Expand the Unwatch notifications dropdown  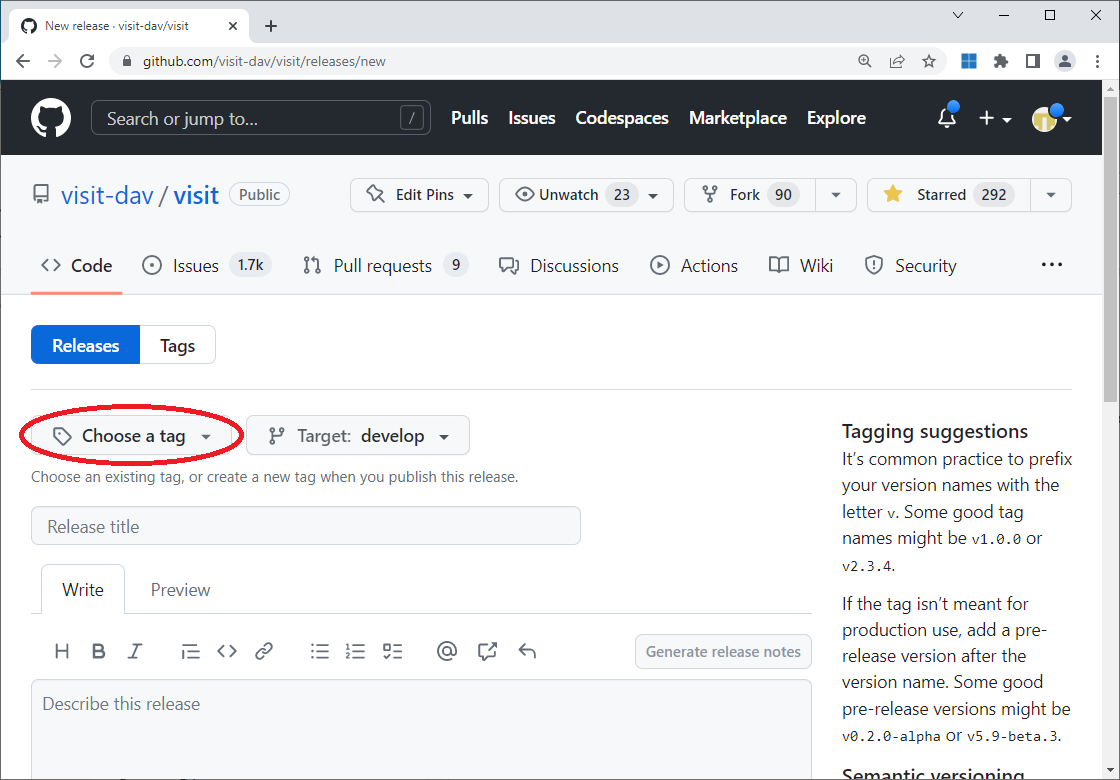click(x=586, y=195)
